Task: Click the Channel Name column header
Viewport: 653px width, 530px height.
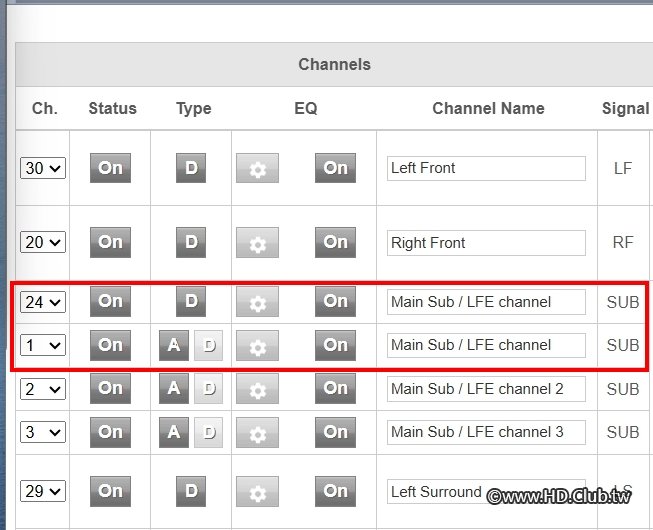Action: click(x=488, y=108)
